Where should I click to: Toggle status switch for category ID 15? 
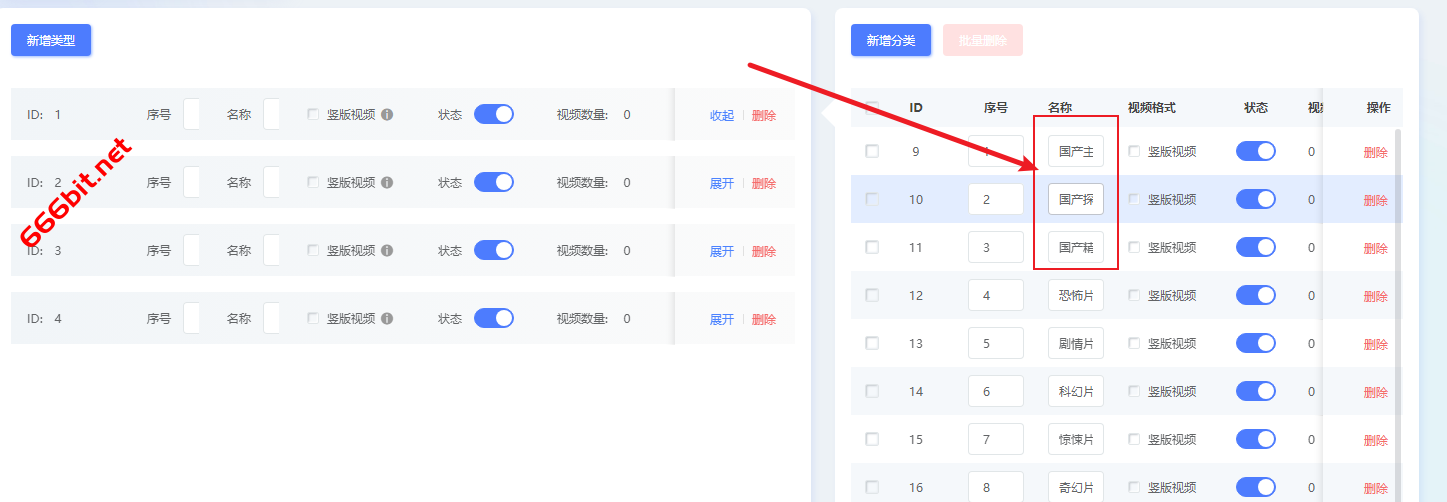coord(1256,439)
